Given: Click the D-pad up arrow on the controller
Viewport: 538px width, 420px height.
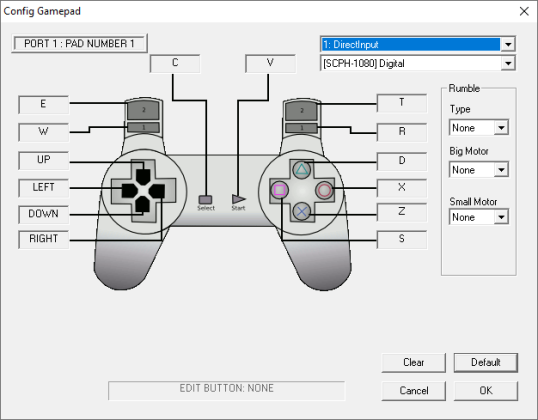Looking at the screenshot, I should pyautogui.click(x=143, y=176).
